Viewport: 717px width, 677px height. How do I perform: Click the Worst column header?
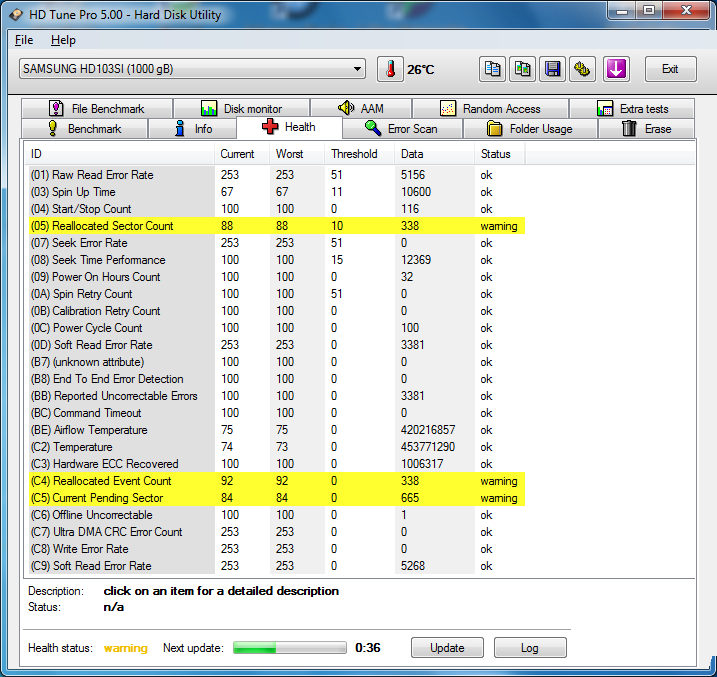pyautogui.click(x=297, y=154)
